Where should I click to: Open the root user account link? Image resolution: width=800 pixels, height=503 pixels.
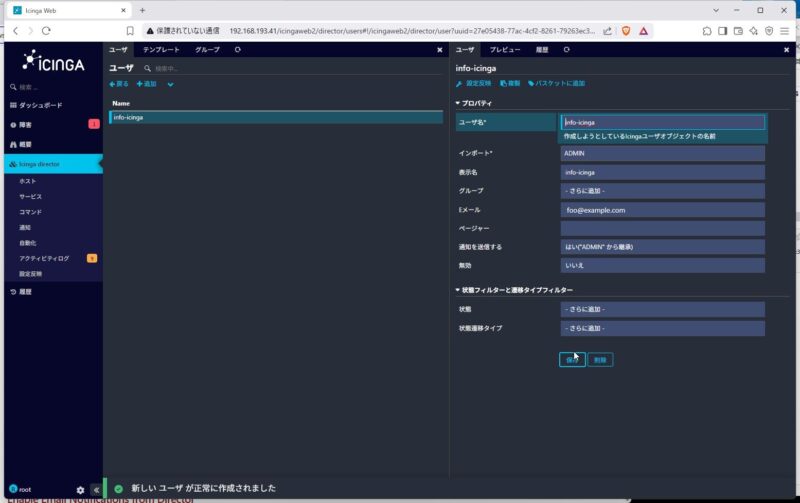pos(20,489)
